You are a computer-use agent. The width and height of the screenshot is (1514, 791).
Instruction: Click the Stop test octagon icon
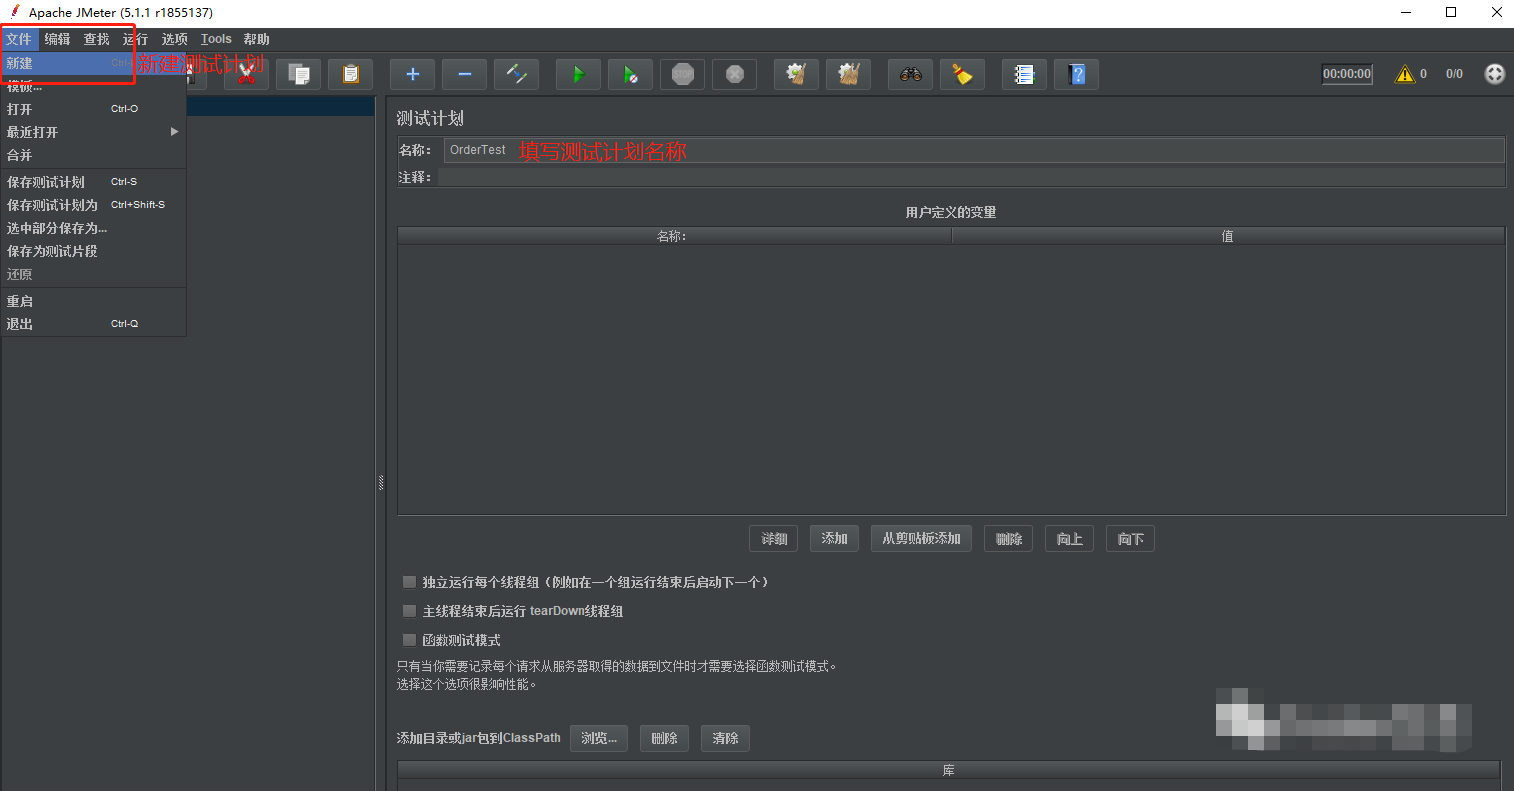tap(682, 74)
